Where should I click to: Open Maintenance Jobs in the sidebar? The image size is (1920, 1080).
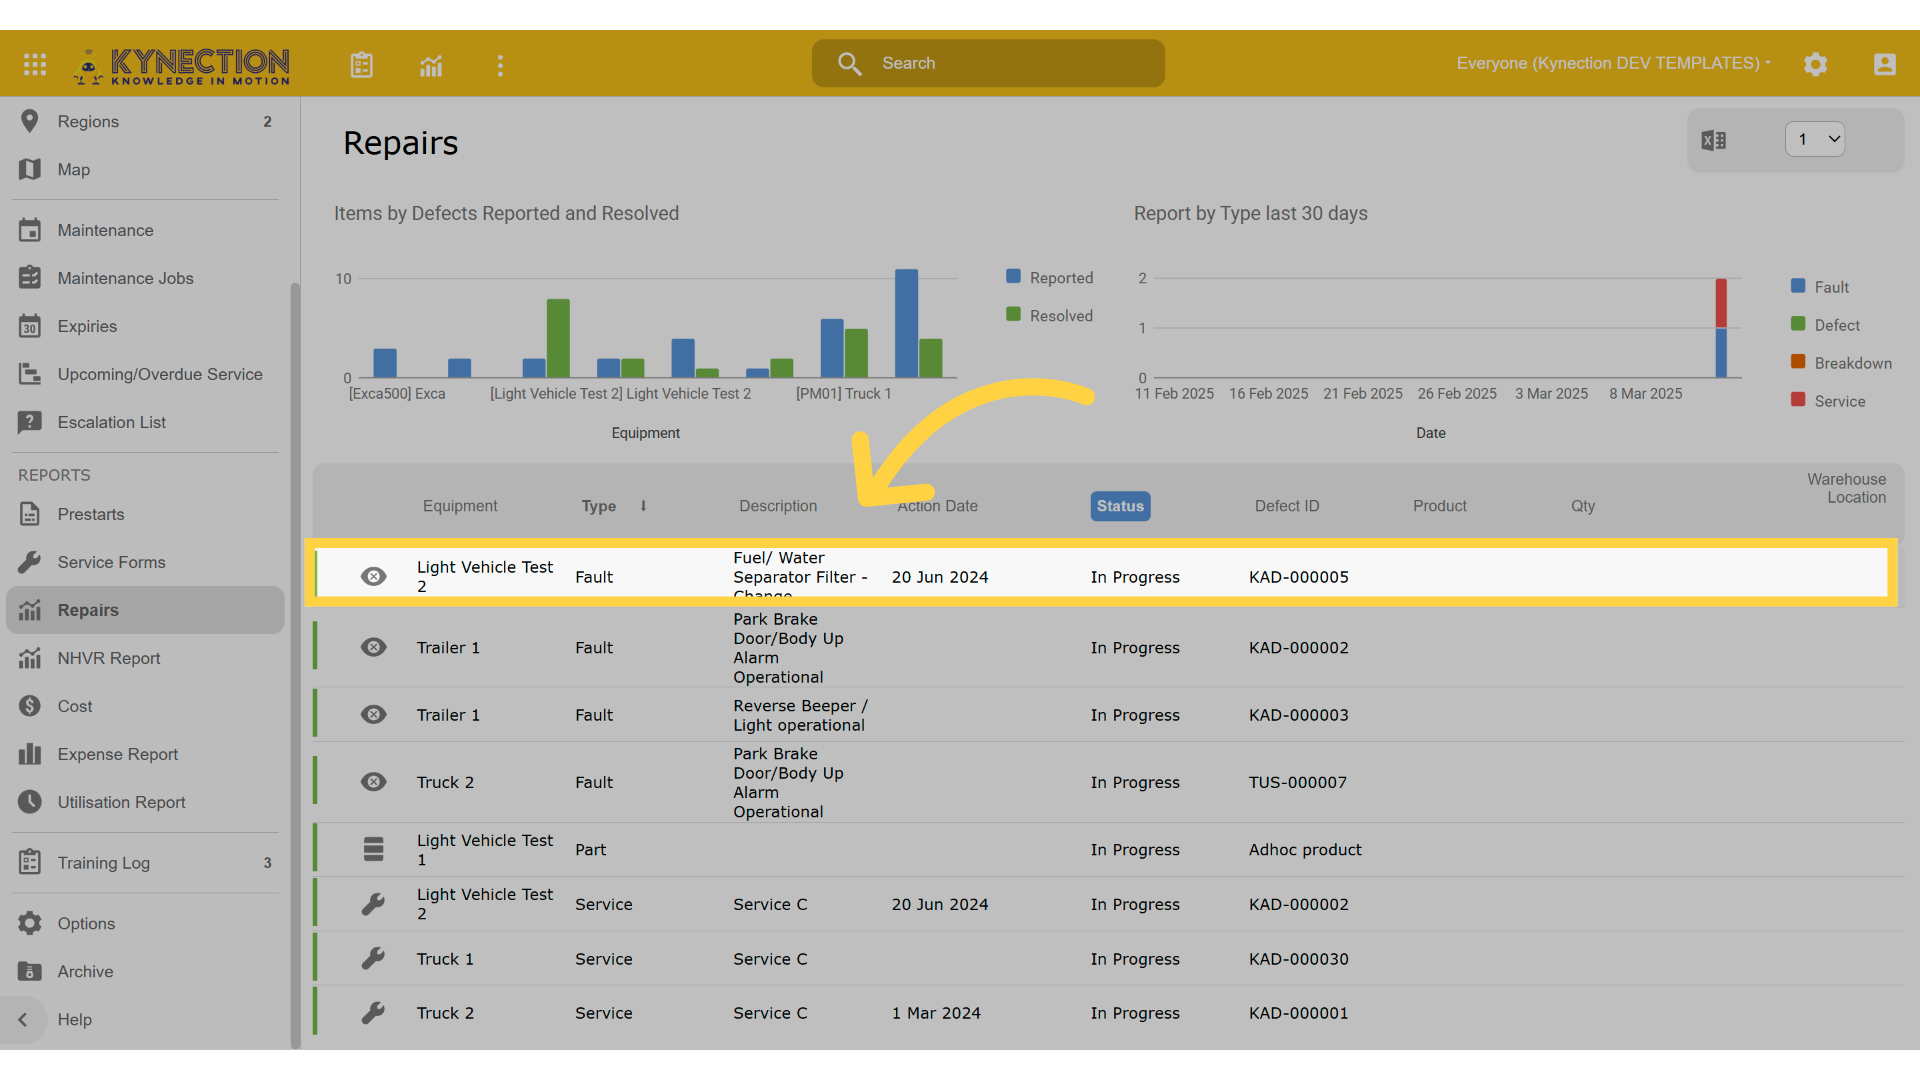pyautogui.click(x=125, y=278)
